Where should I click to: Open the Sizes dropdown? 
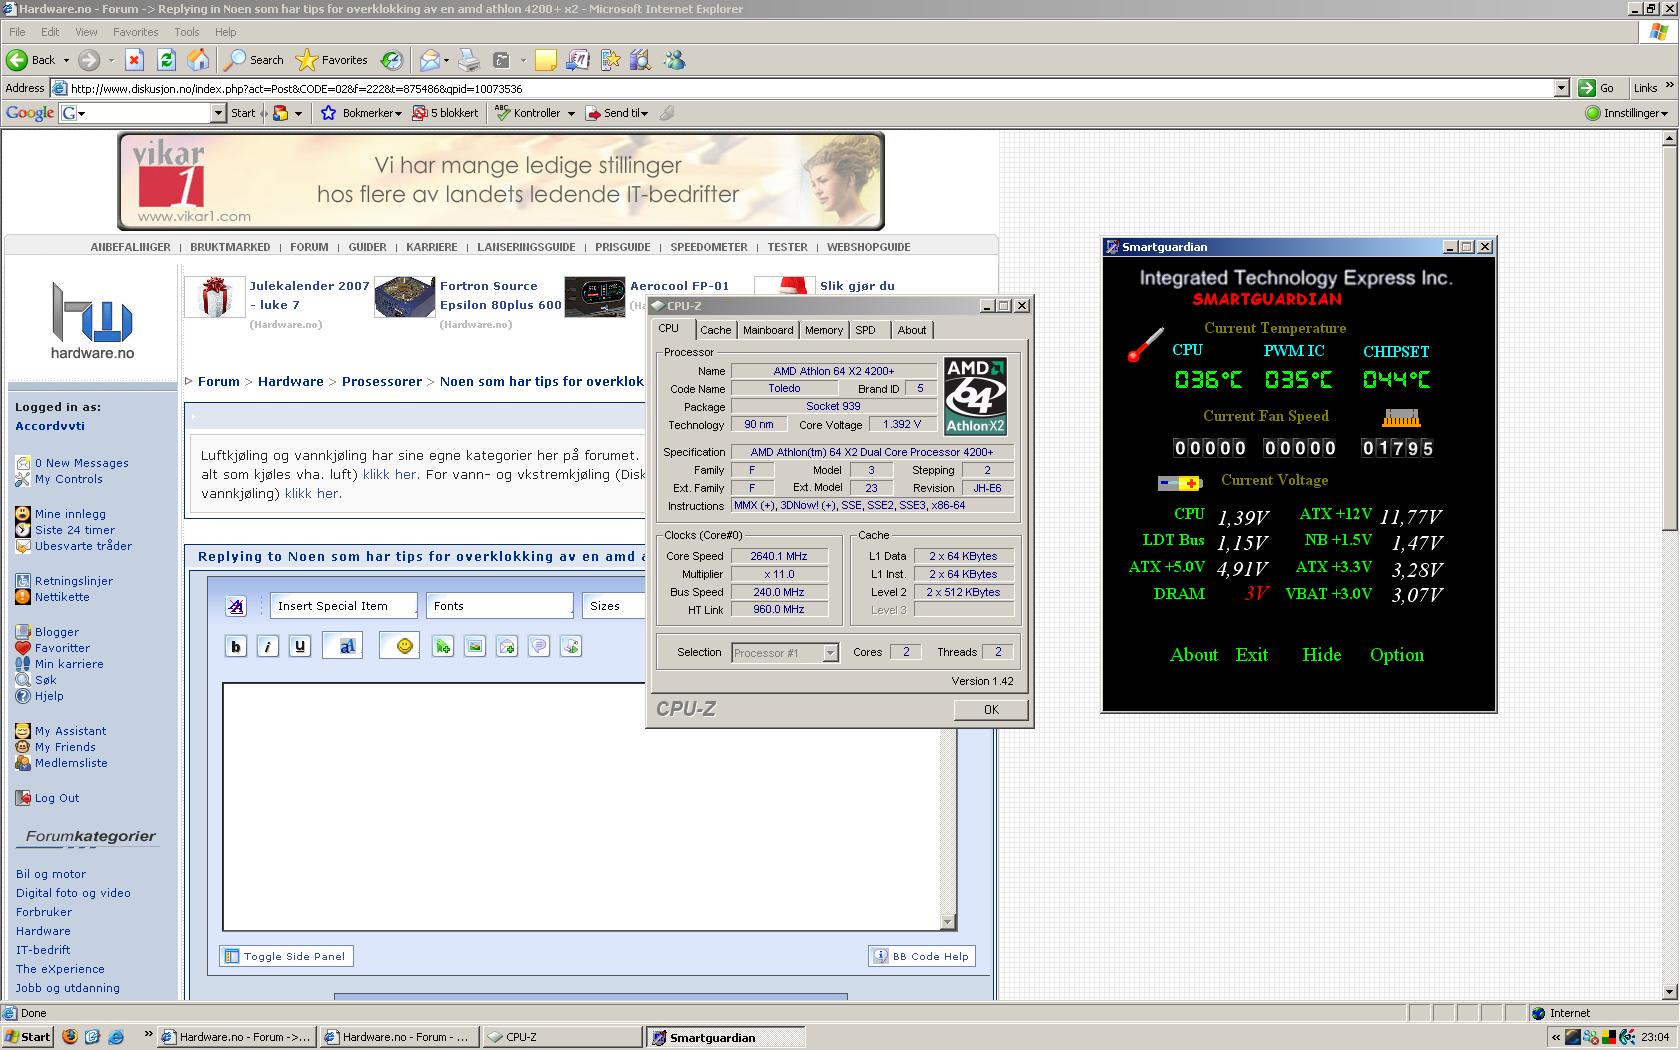pyautogui.click(x=615, y=606)
